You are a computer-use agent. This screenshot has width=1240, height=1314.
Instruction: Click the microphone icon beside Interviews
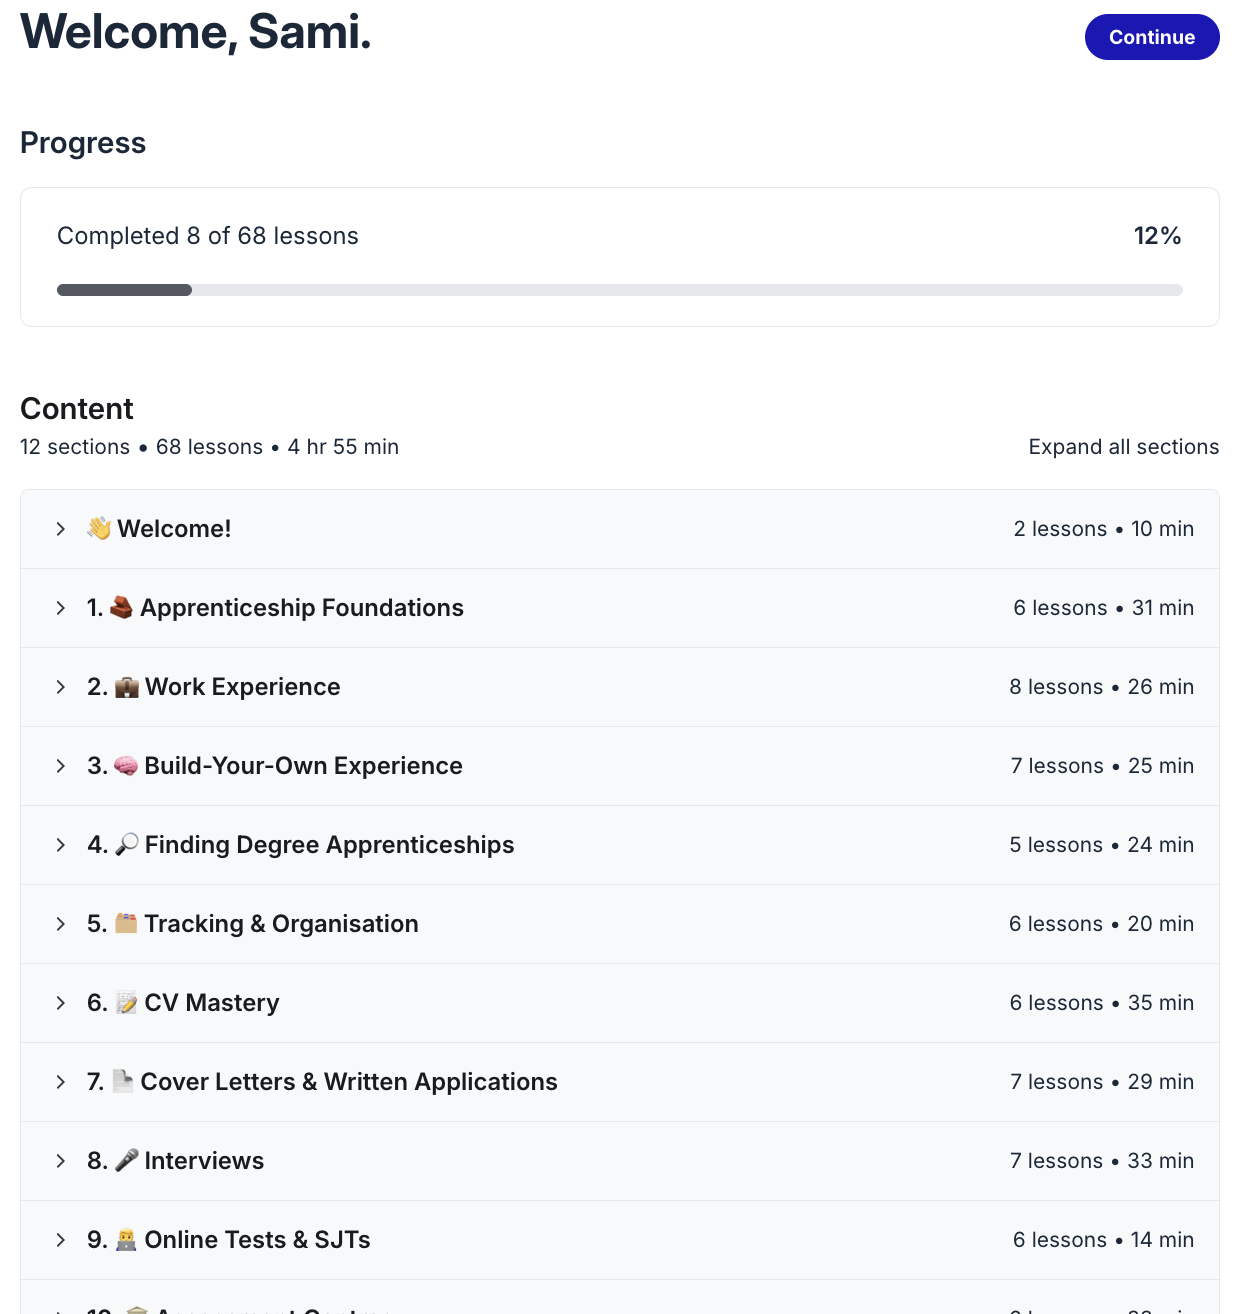click(x=127, y=1160)
